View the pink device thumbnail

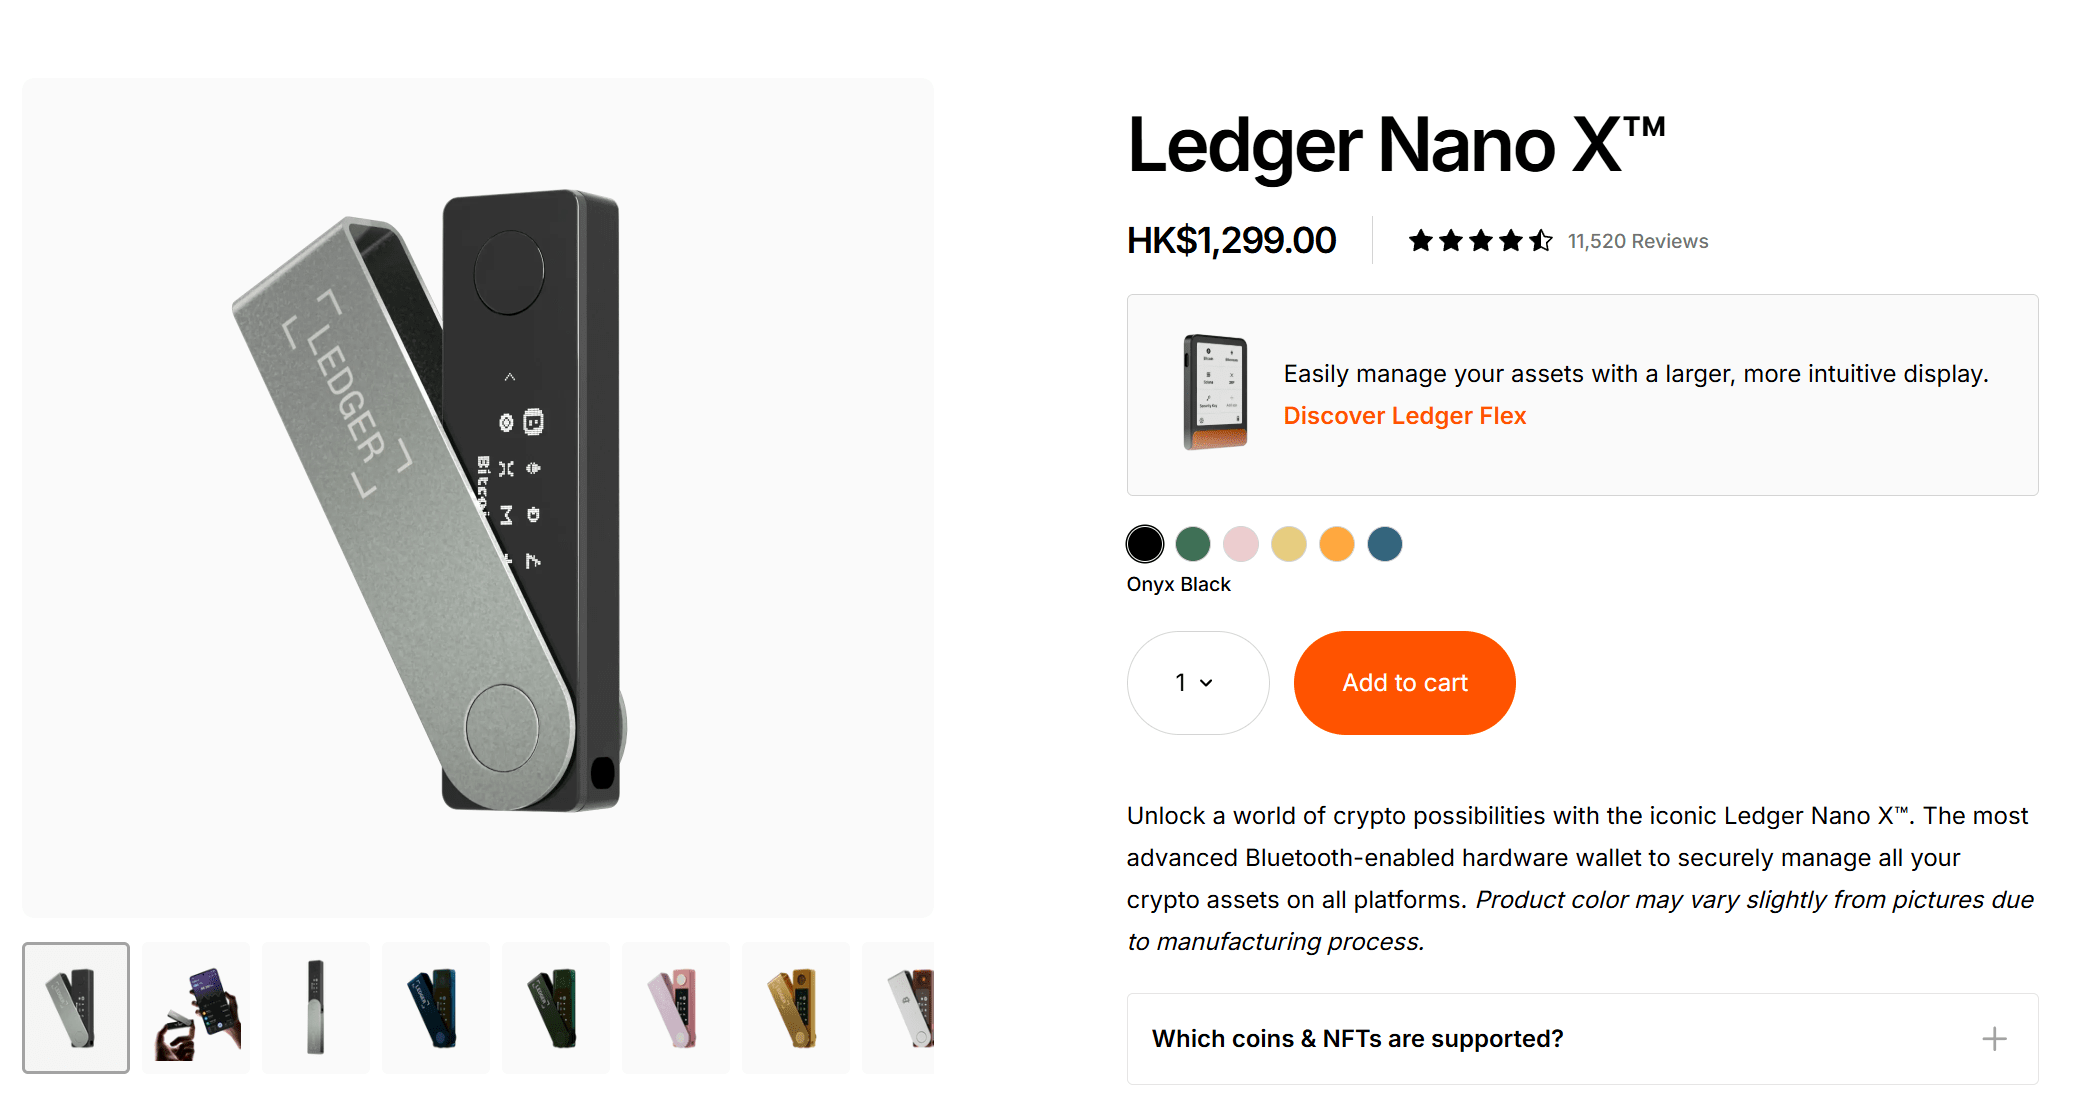(676, 1008)
